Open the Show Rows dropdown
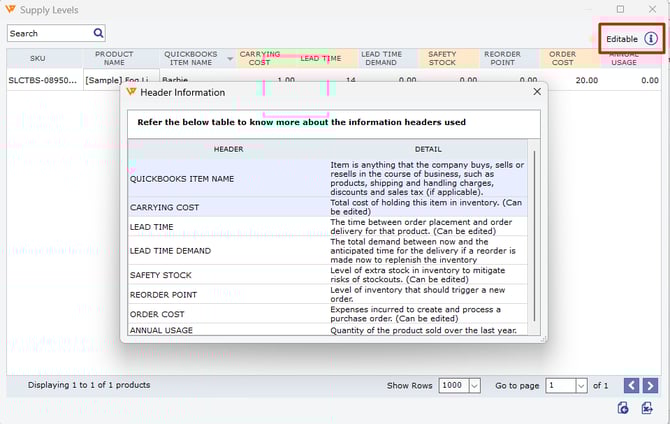The width and height of the screenshot is (670, 424). (474, 385)
